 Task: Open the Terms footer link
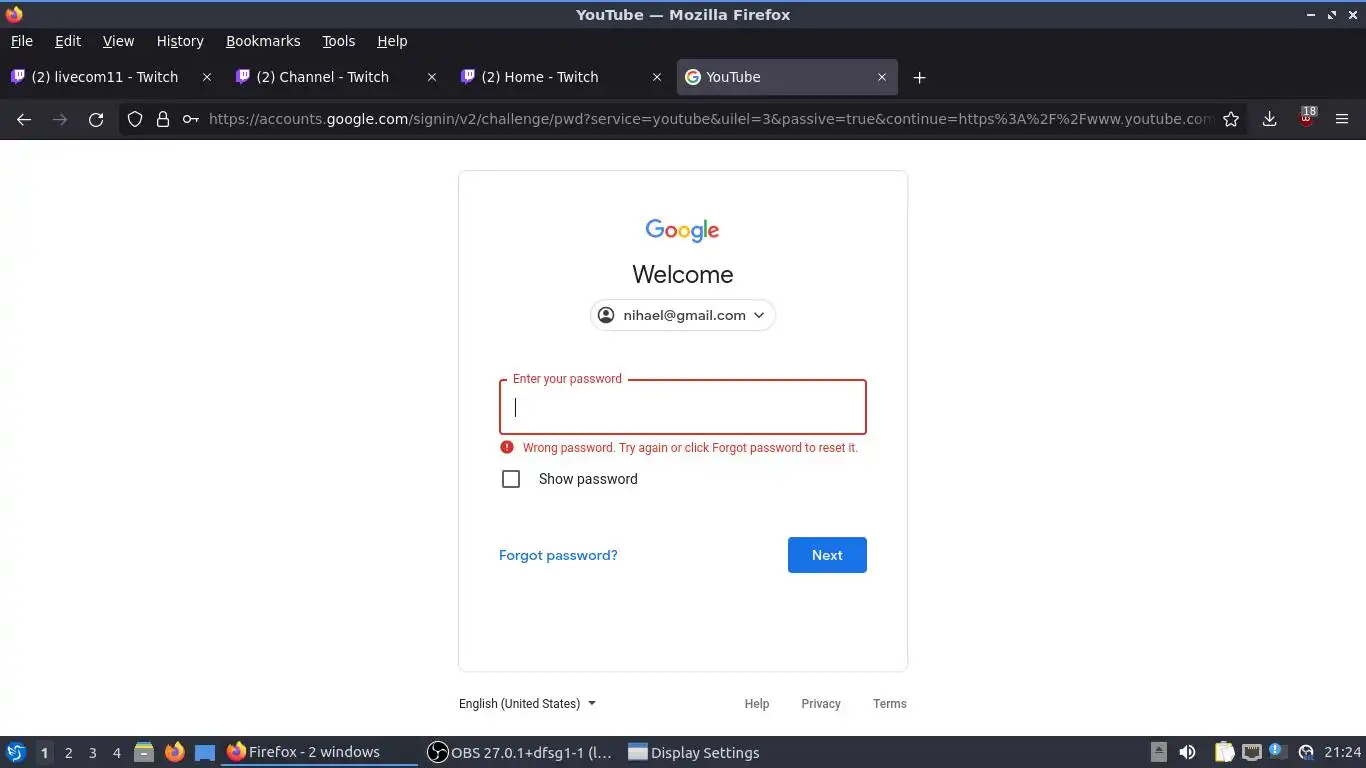tap(890, 704)
